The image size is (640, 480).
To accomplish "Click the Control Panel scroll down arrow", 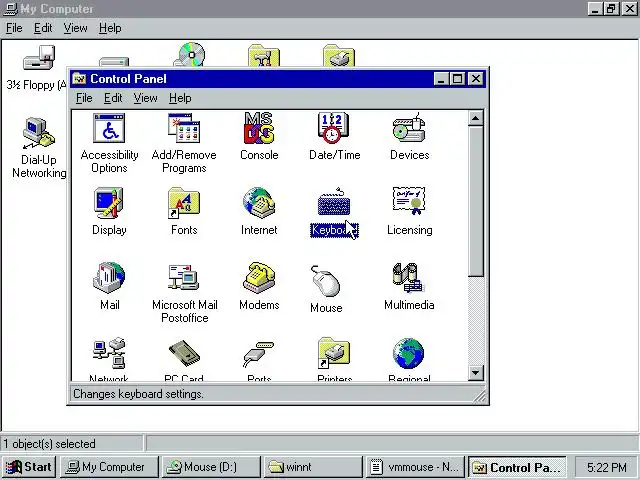I will click(476, 373).
